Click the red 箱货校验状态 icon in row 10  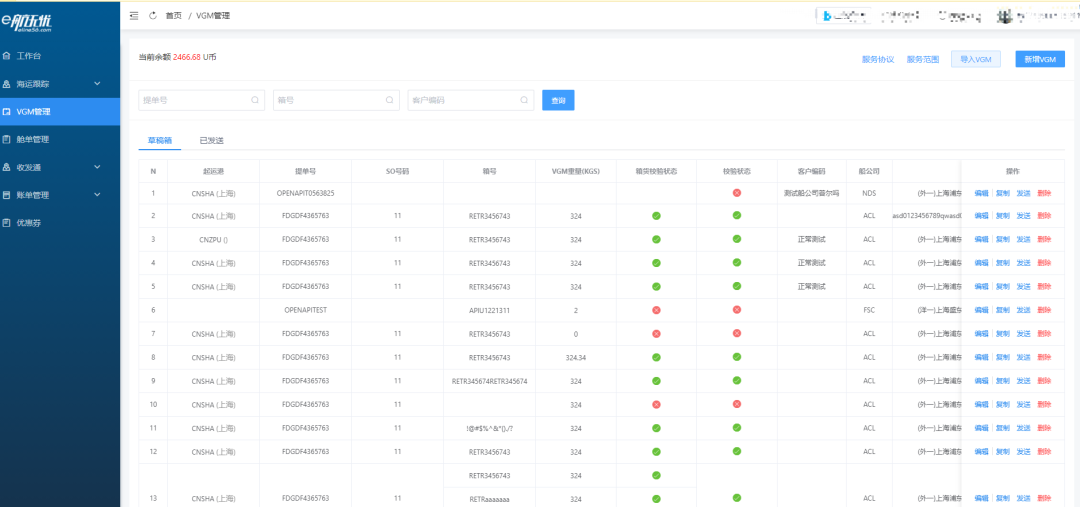(x=656, y=404)
